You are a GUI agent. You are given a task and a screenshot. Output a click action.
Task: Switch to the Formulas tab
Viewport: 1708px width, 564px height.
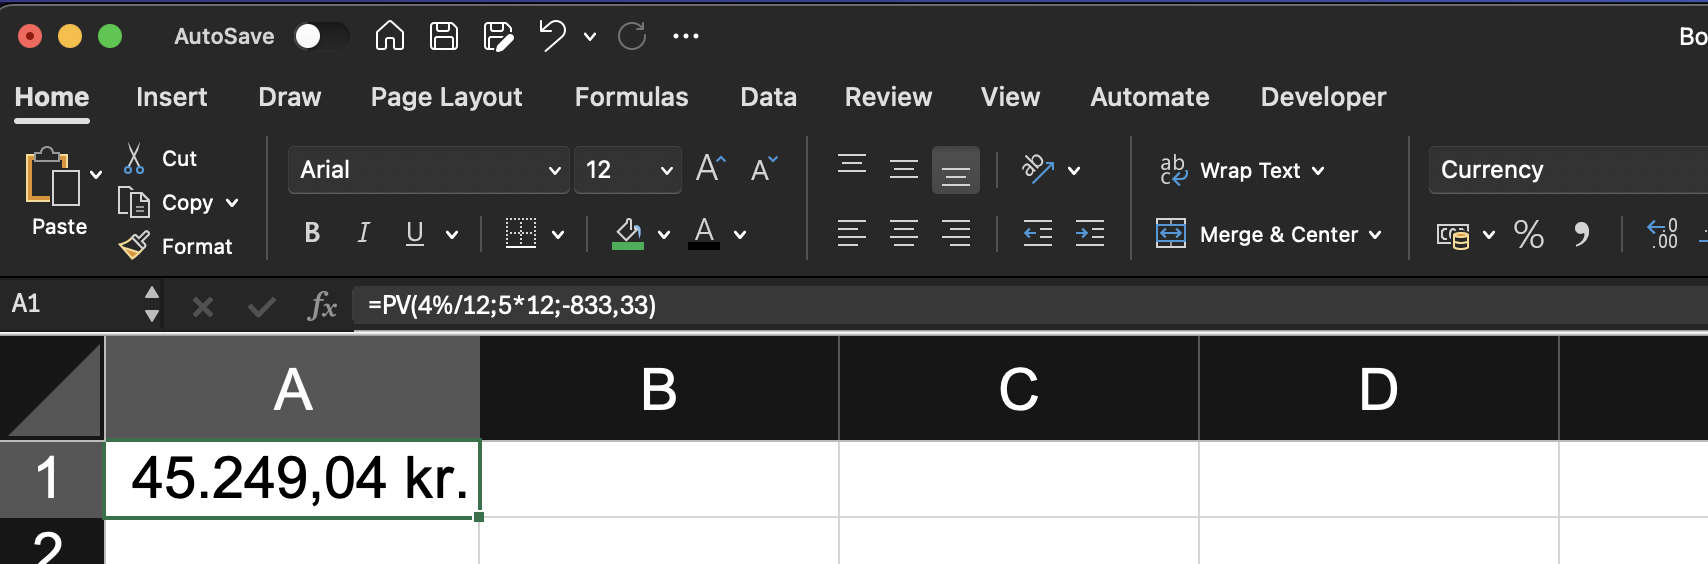coord(631,97)
